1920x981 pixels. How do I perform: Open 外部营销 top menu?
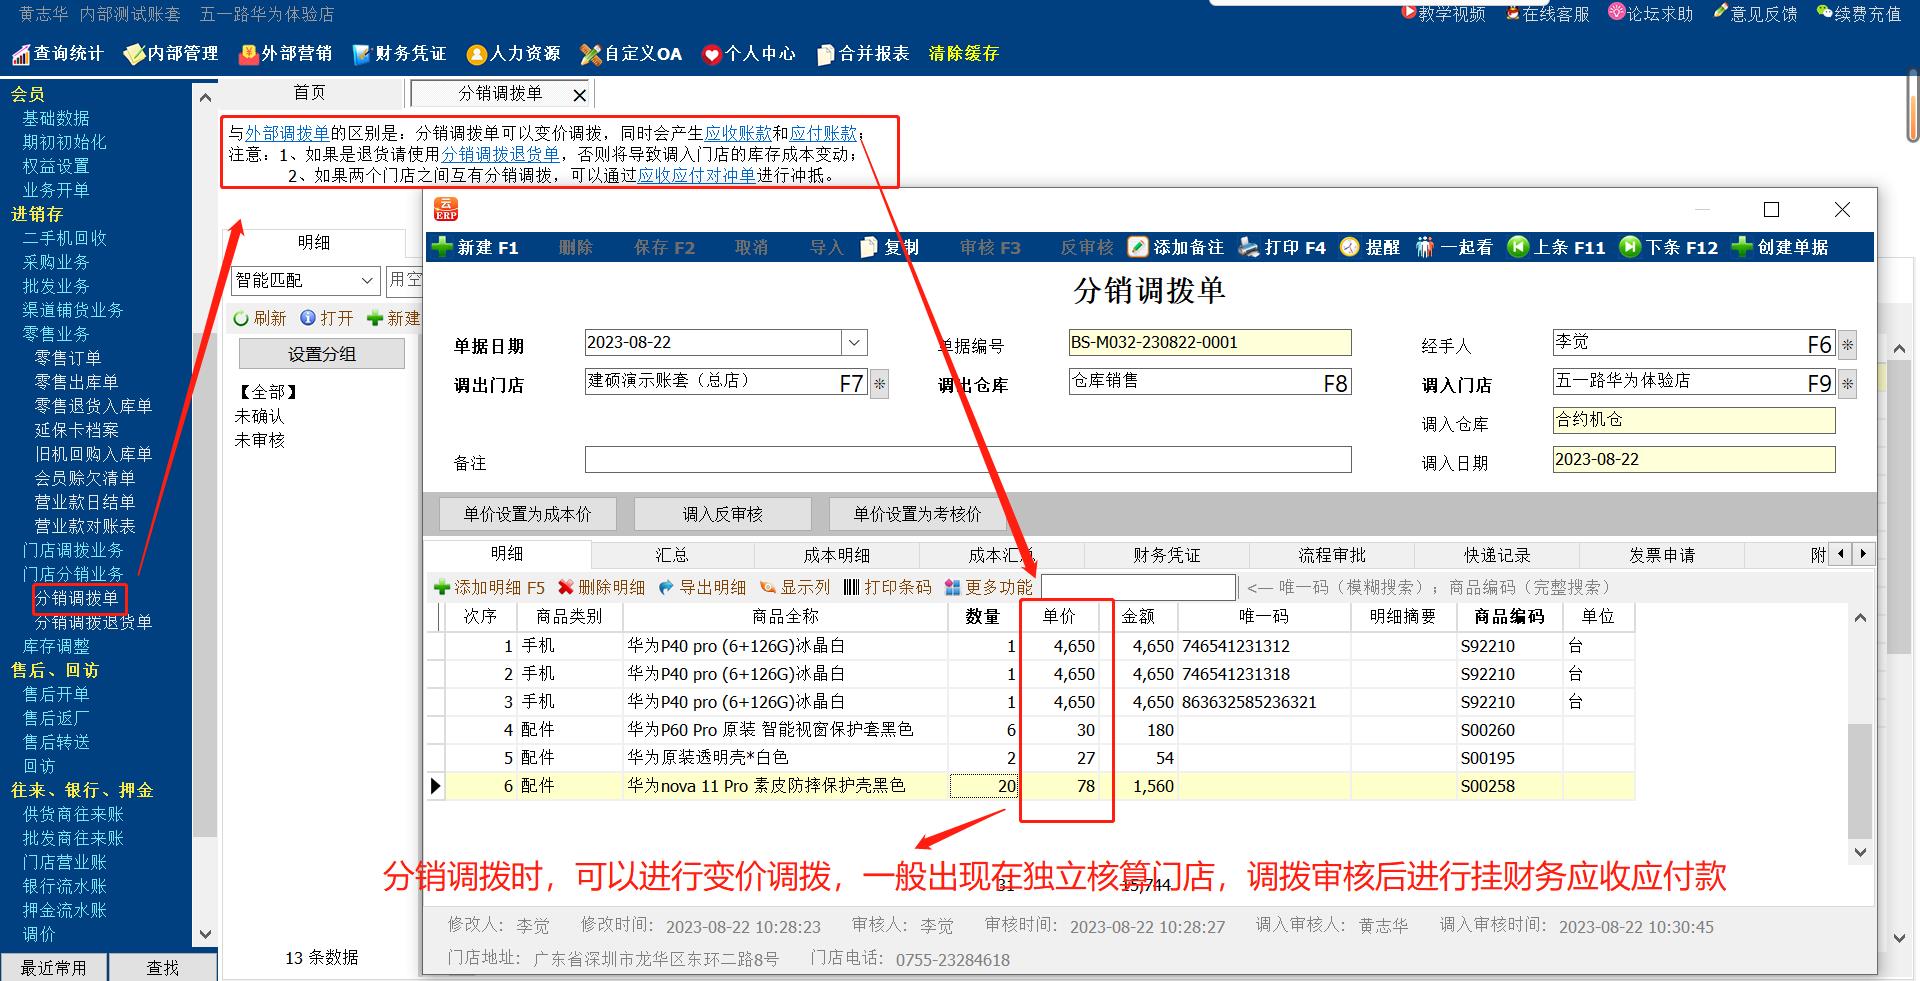[286, 54]
